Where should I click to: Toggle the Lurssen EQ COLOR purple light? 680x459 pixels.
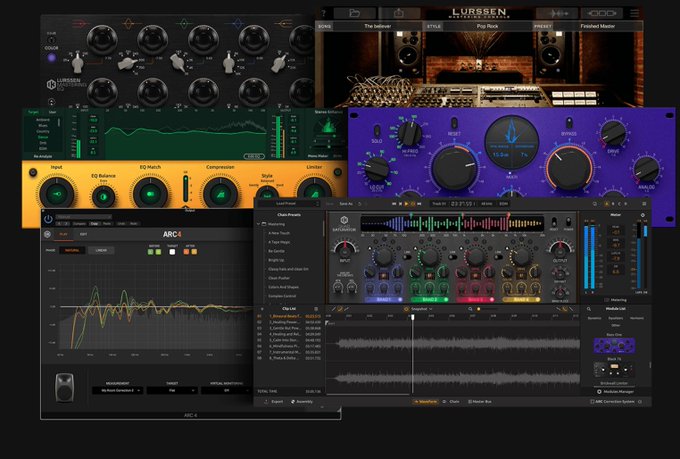tap(52, 57)
